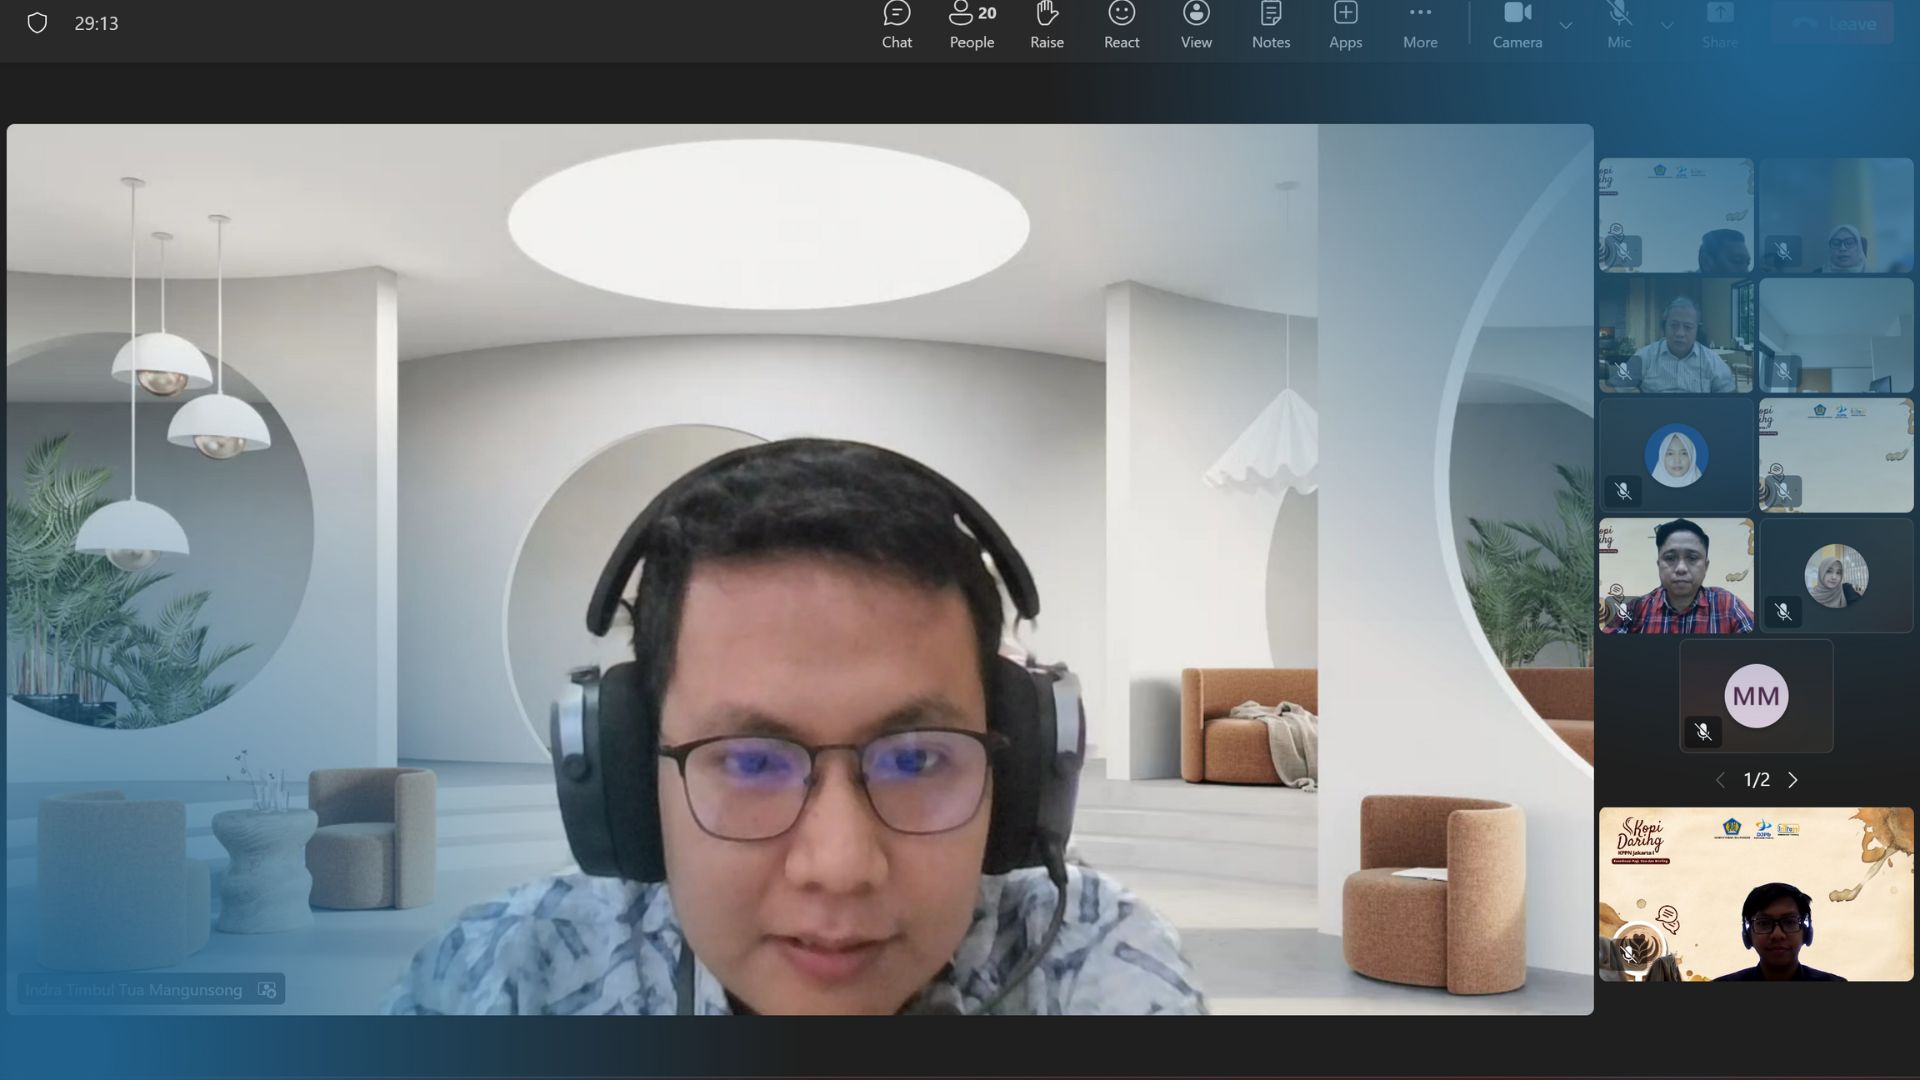The image size is (1920, 1080).
Task: Expand the Camera options dropdown arrow
Action: point(1566,25)
